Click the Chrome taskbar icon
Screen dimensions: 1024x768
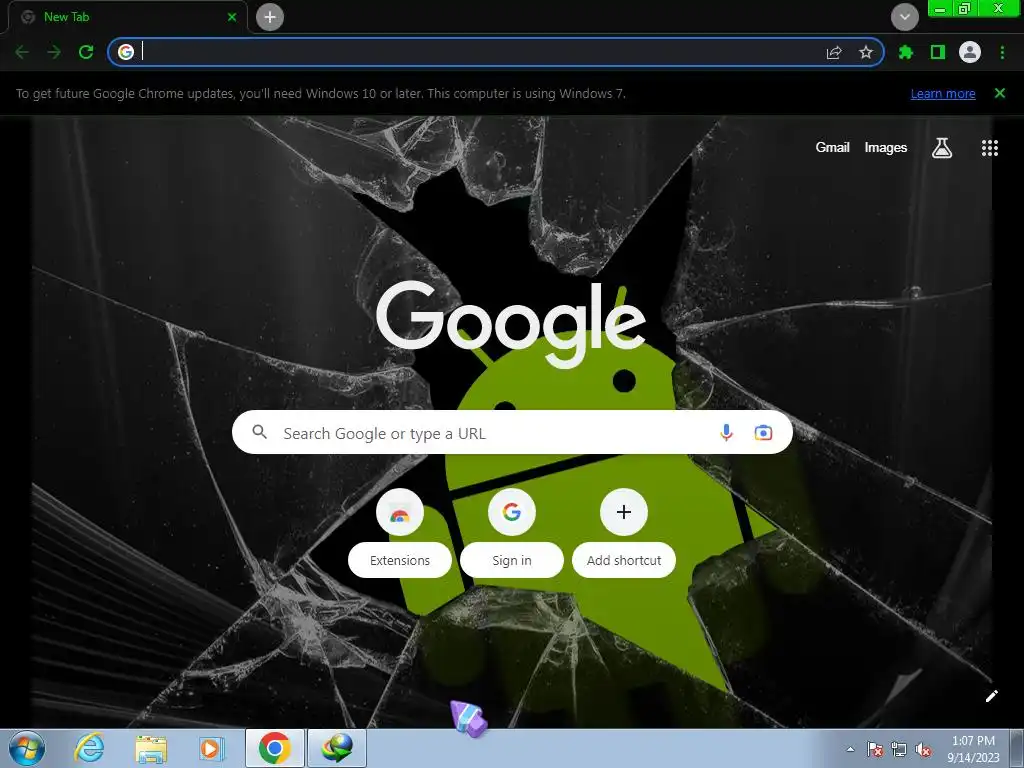tap(274, 748)
